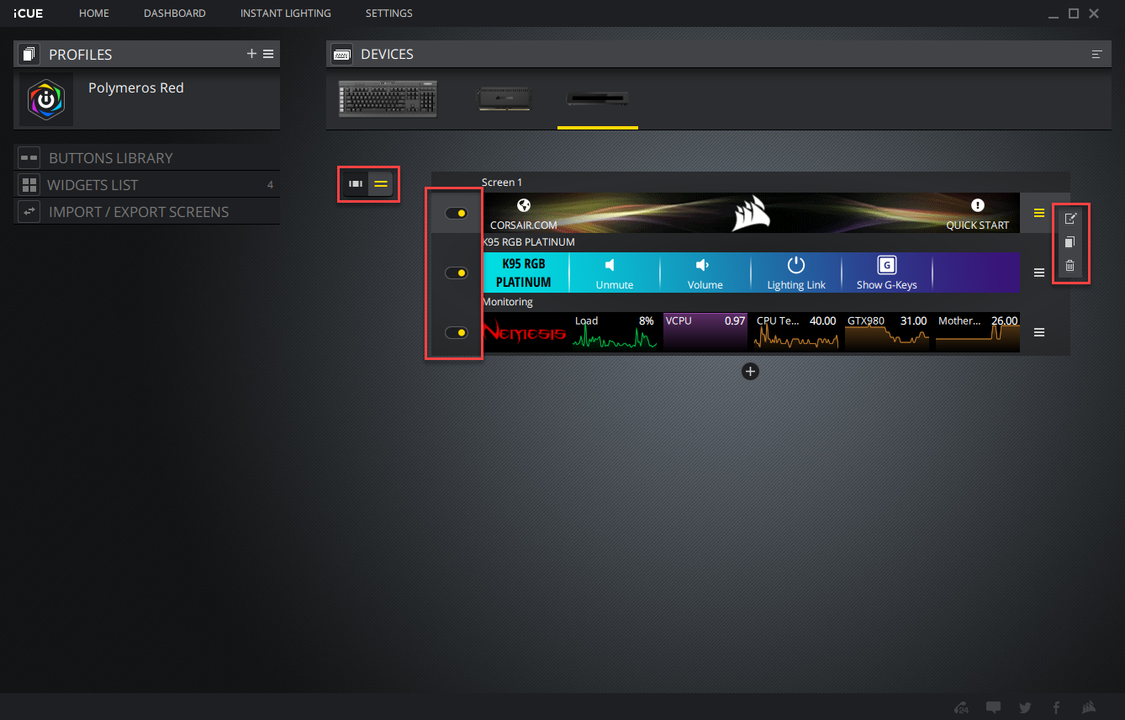Open K95 RGB PLATINUM screen menu
1125x720 pixels.
1039,273
